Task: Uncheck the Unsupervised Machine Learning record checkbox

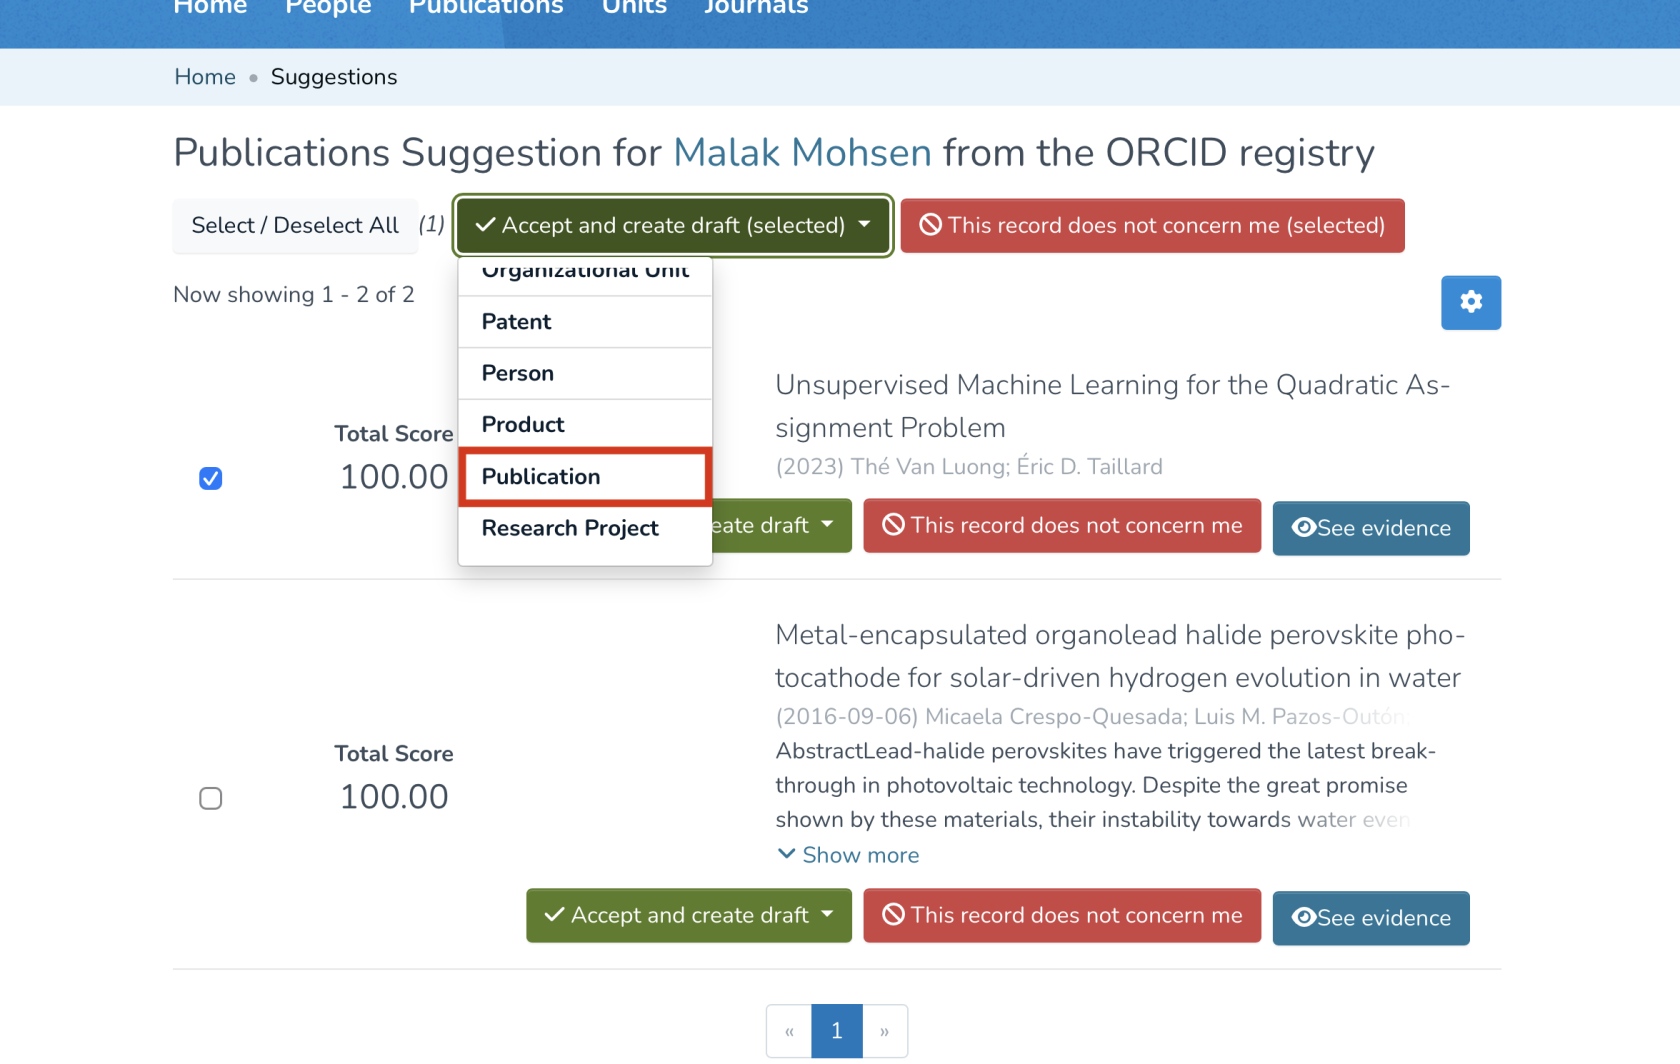Action: [x=210, y=478]
